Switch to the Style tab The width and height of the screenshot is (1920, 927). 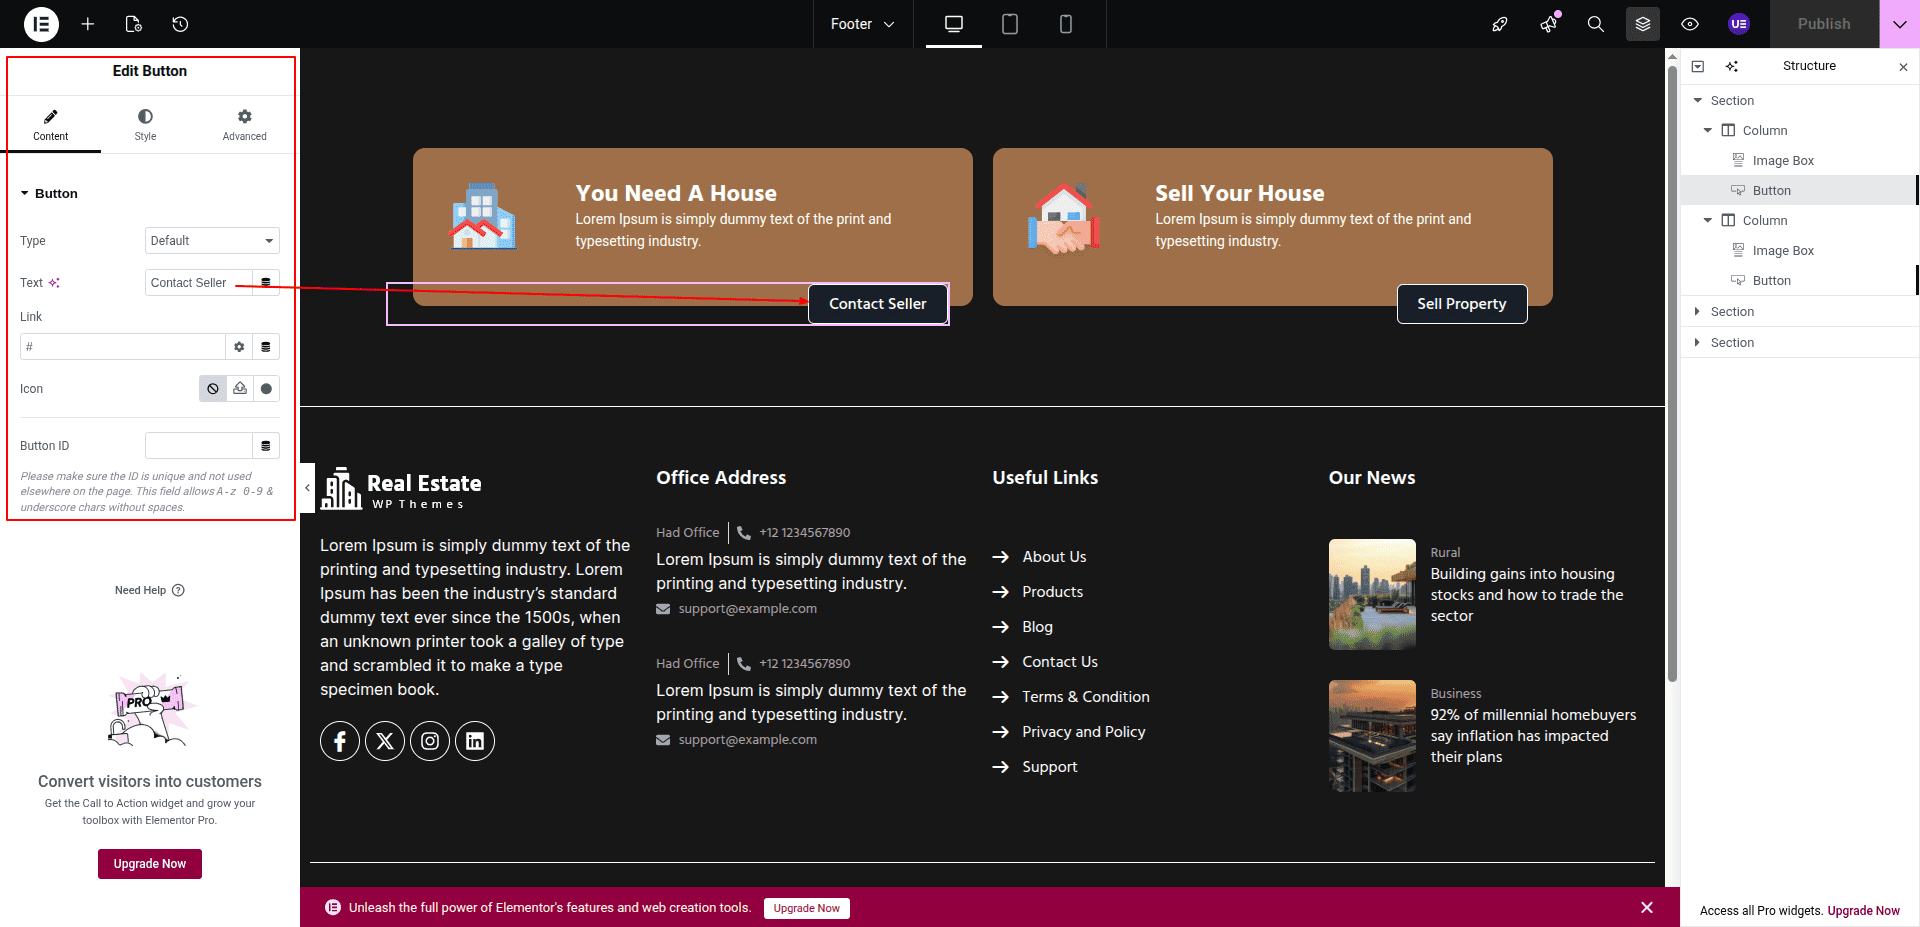point(145,125)
